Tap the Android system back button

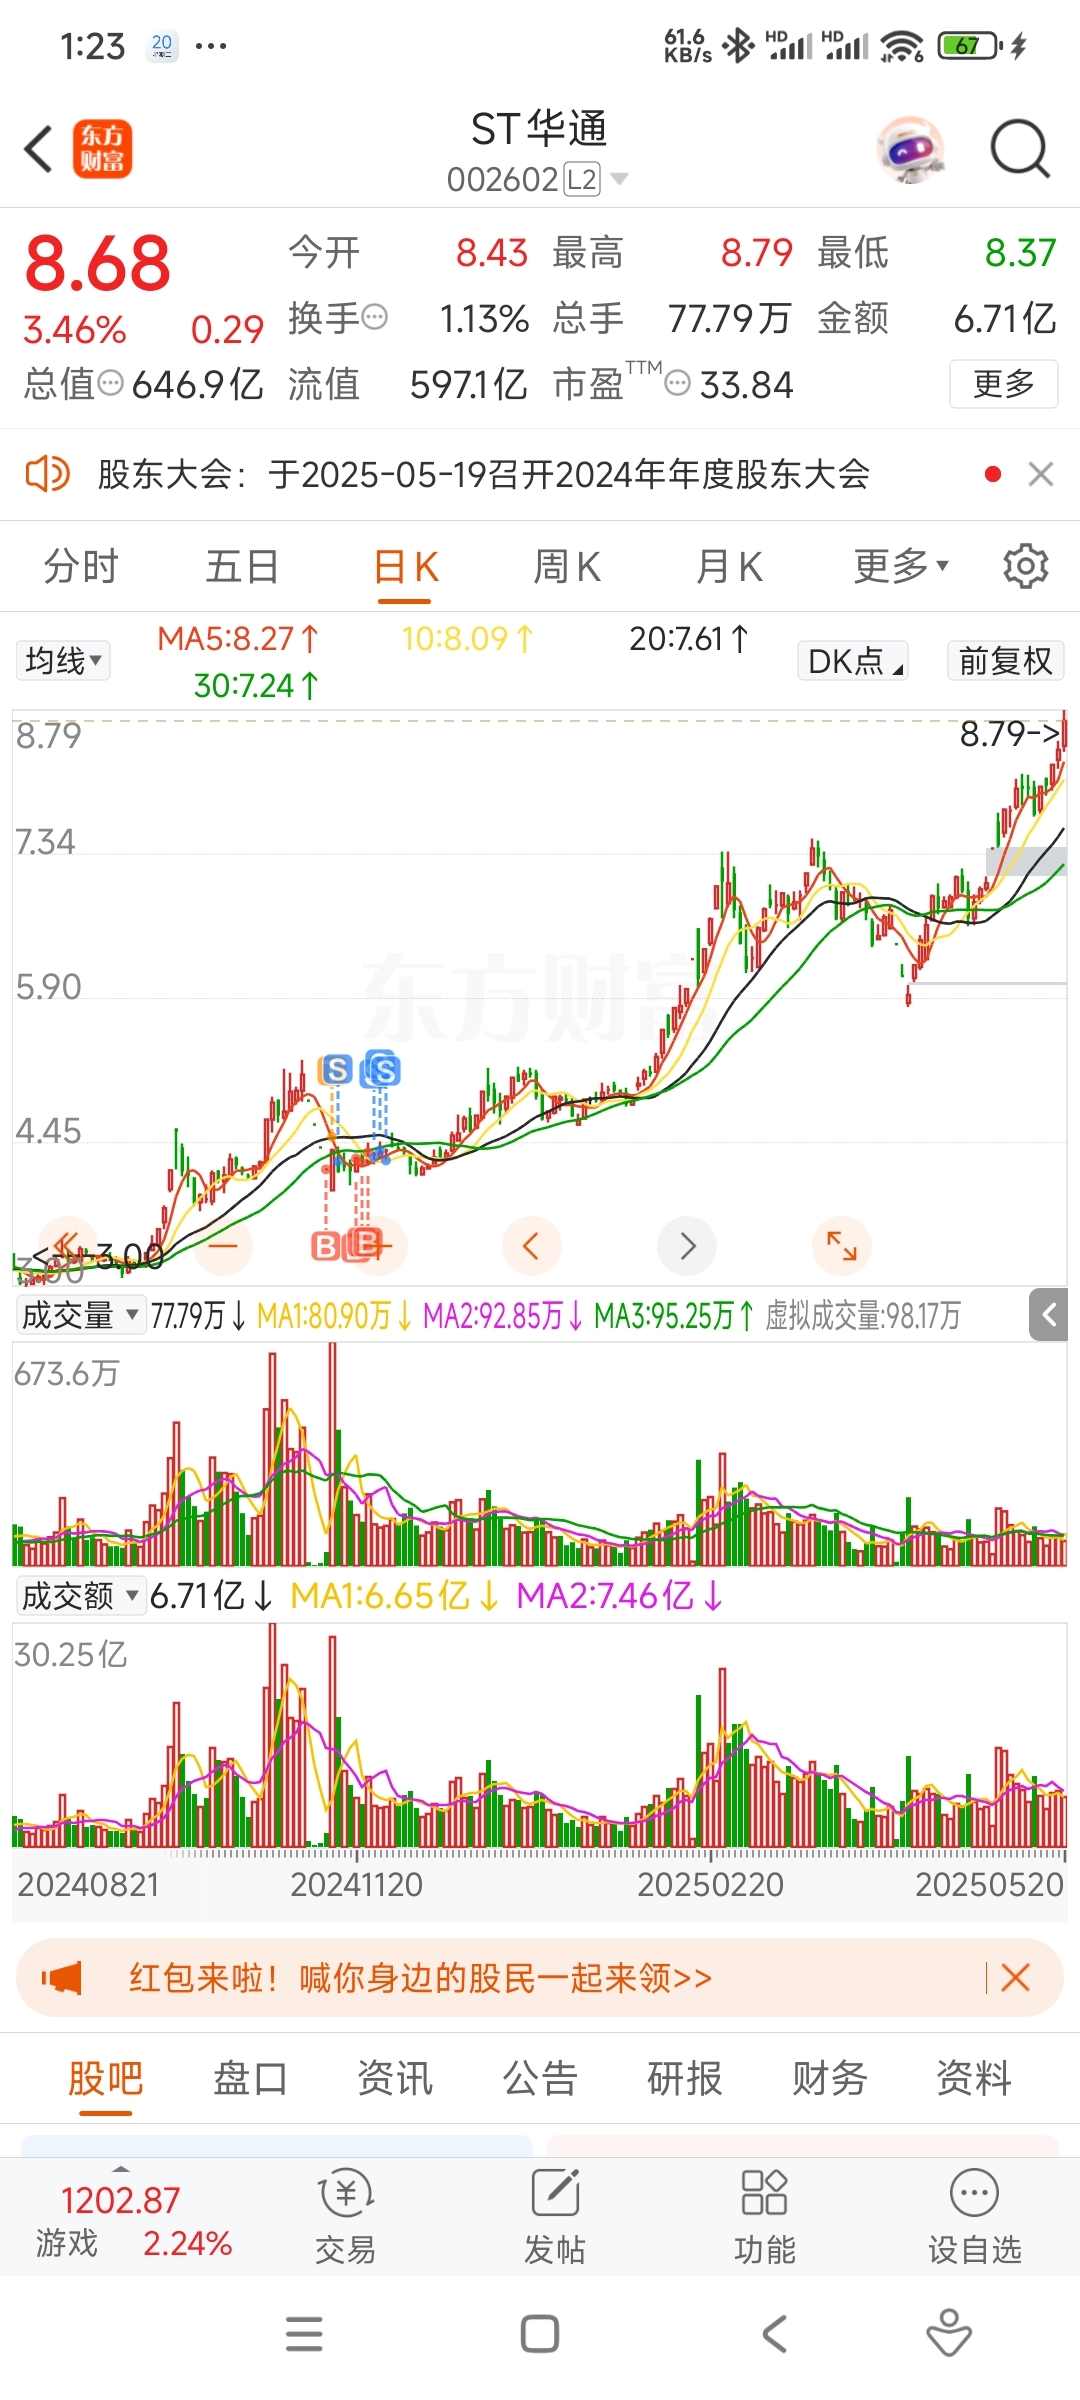click(775, 2334)
